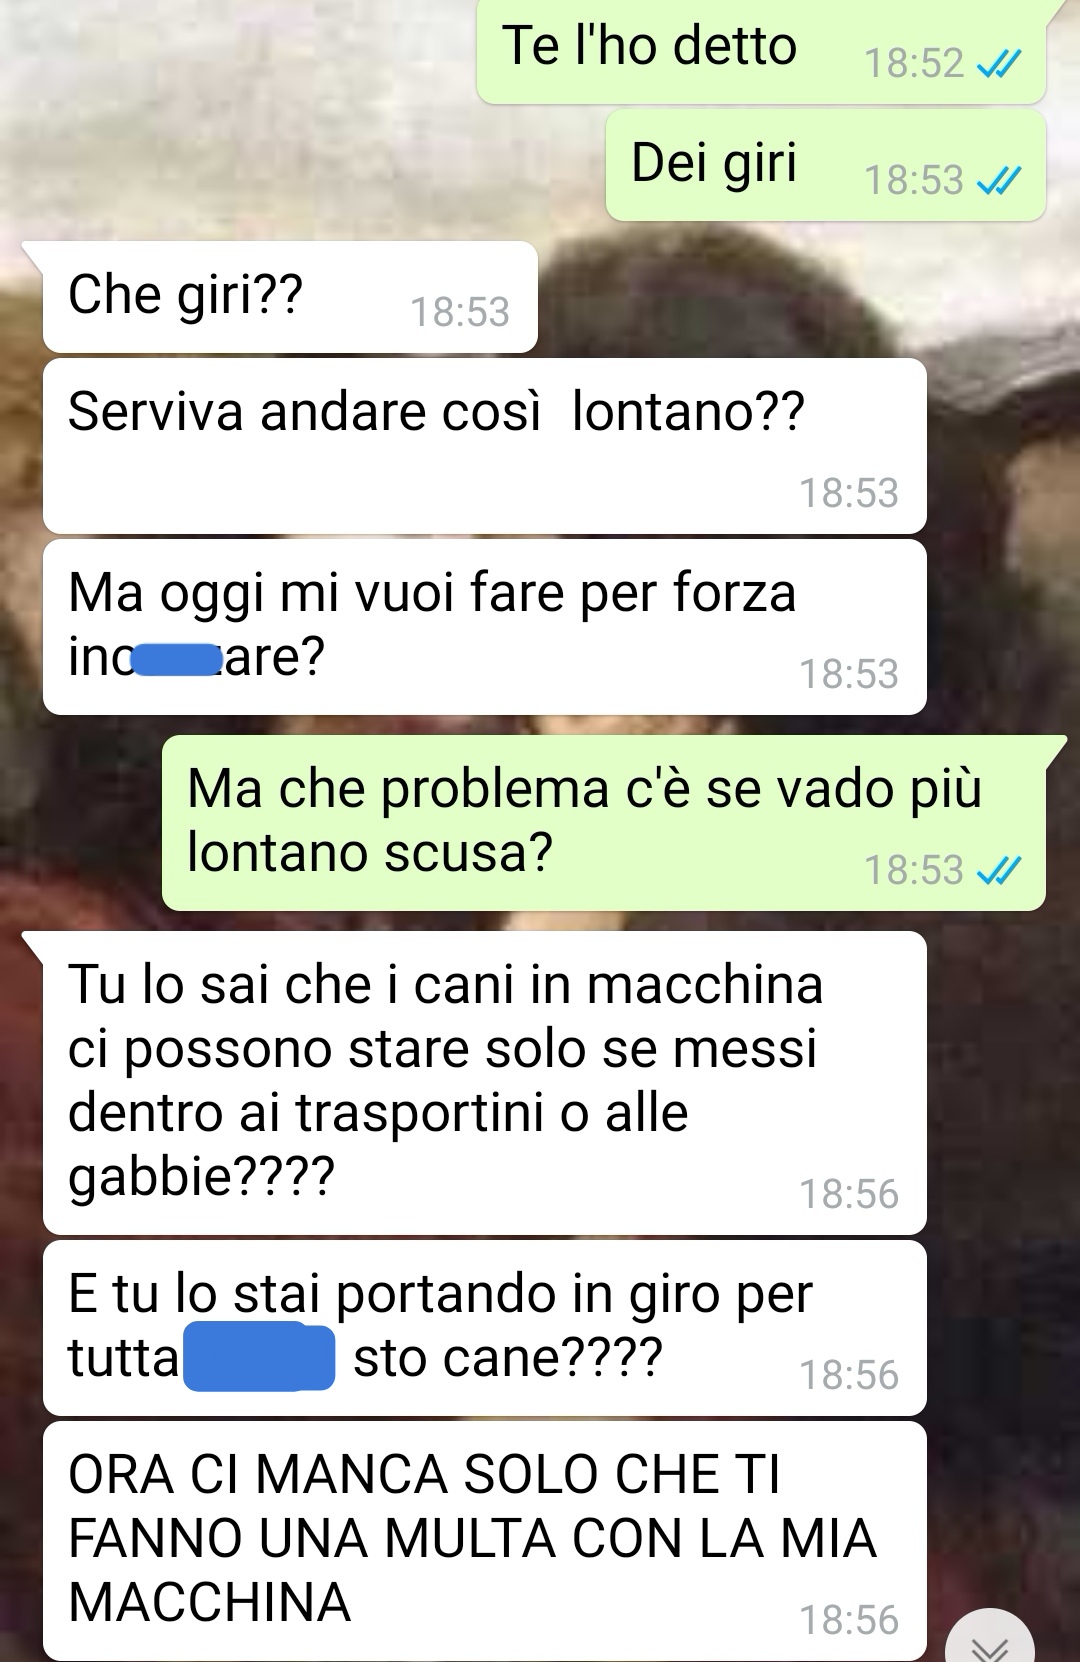Select the 'Che giri??' message bubble
This screenshot has width=1080, height=1662.
pos(290,297)
